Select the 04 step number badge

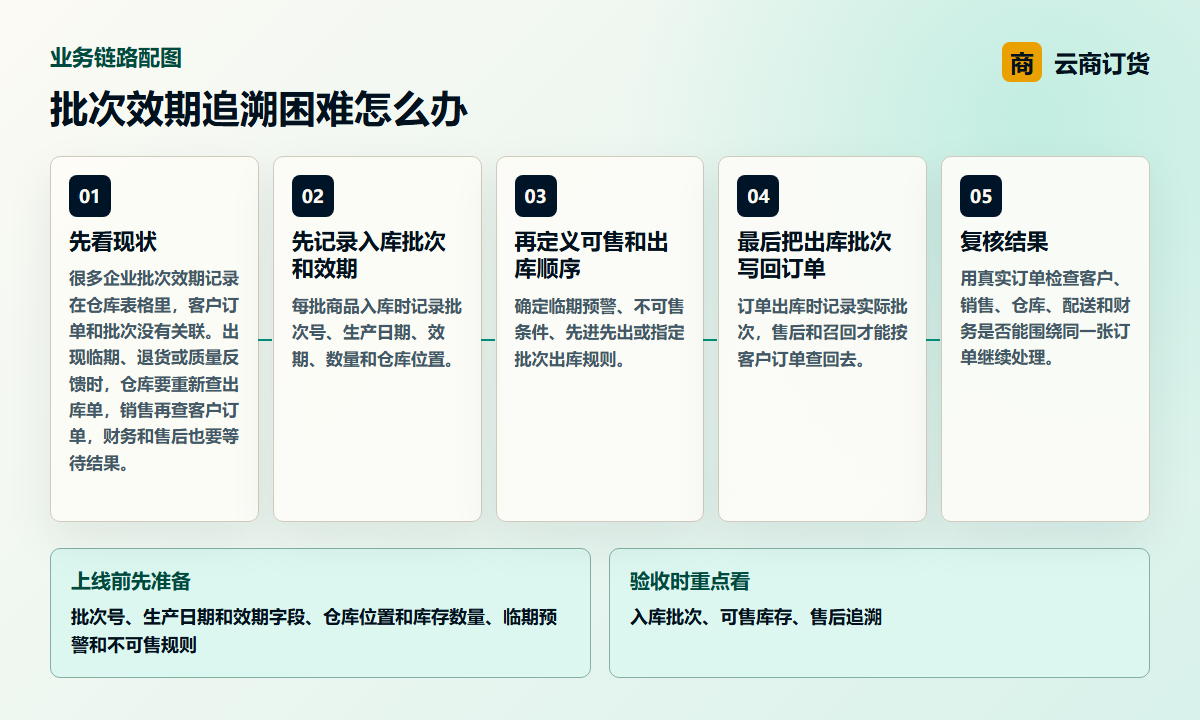click(x=758, y=196)
